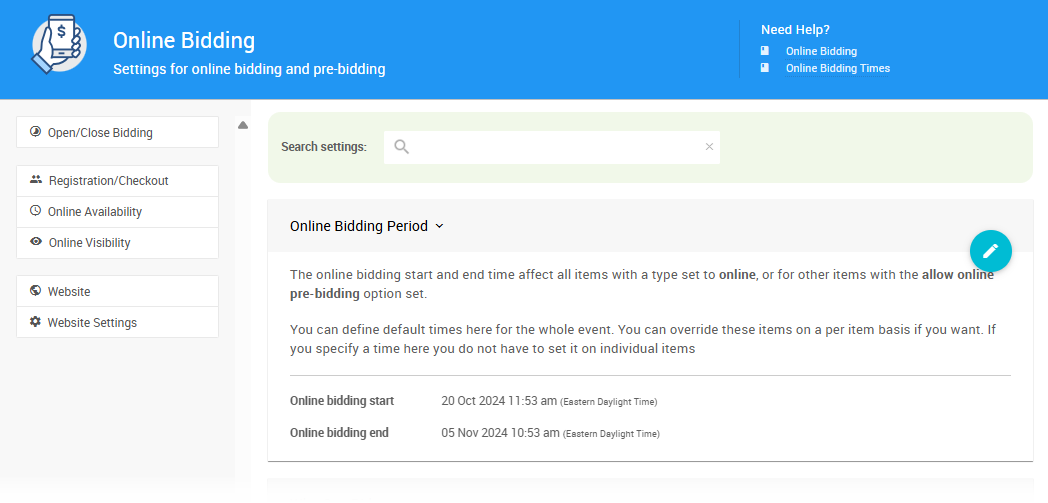The height and width of the screenshot is (503, 1048).
Task: Click the chevron beside Online Bidding Period
Action: click(x=439, y=226)
